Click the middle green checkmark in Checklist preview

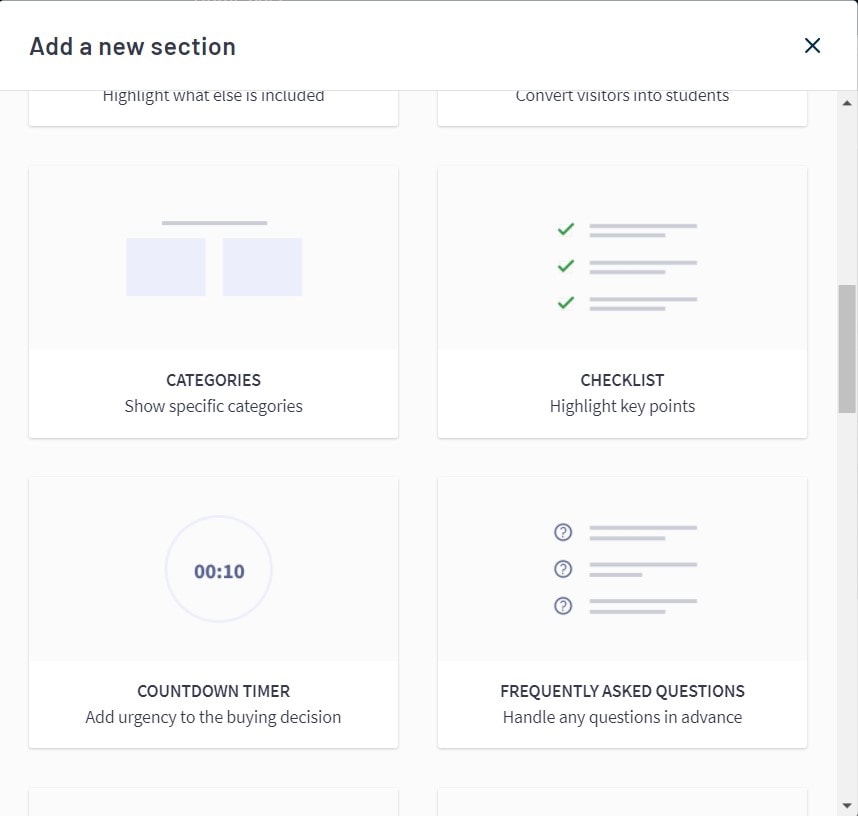[566, 266]
